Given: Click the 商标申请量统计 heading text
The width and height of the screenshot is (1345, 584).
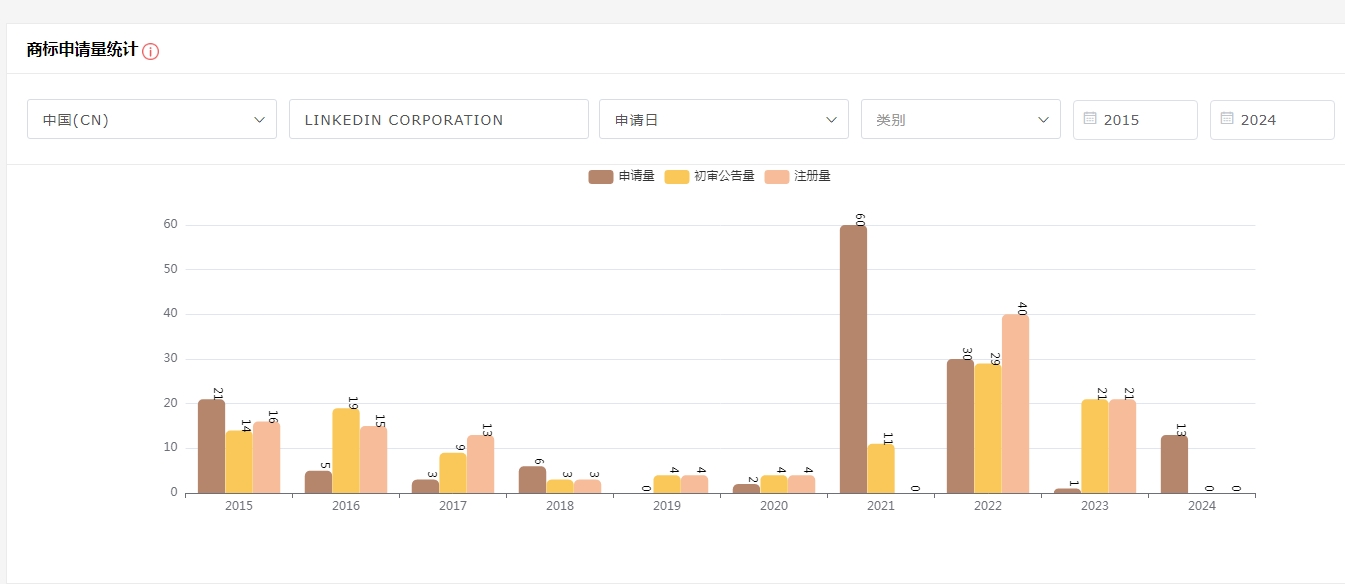Looking at the screenshot, I should [82, 50].
